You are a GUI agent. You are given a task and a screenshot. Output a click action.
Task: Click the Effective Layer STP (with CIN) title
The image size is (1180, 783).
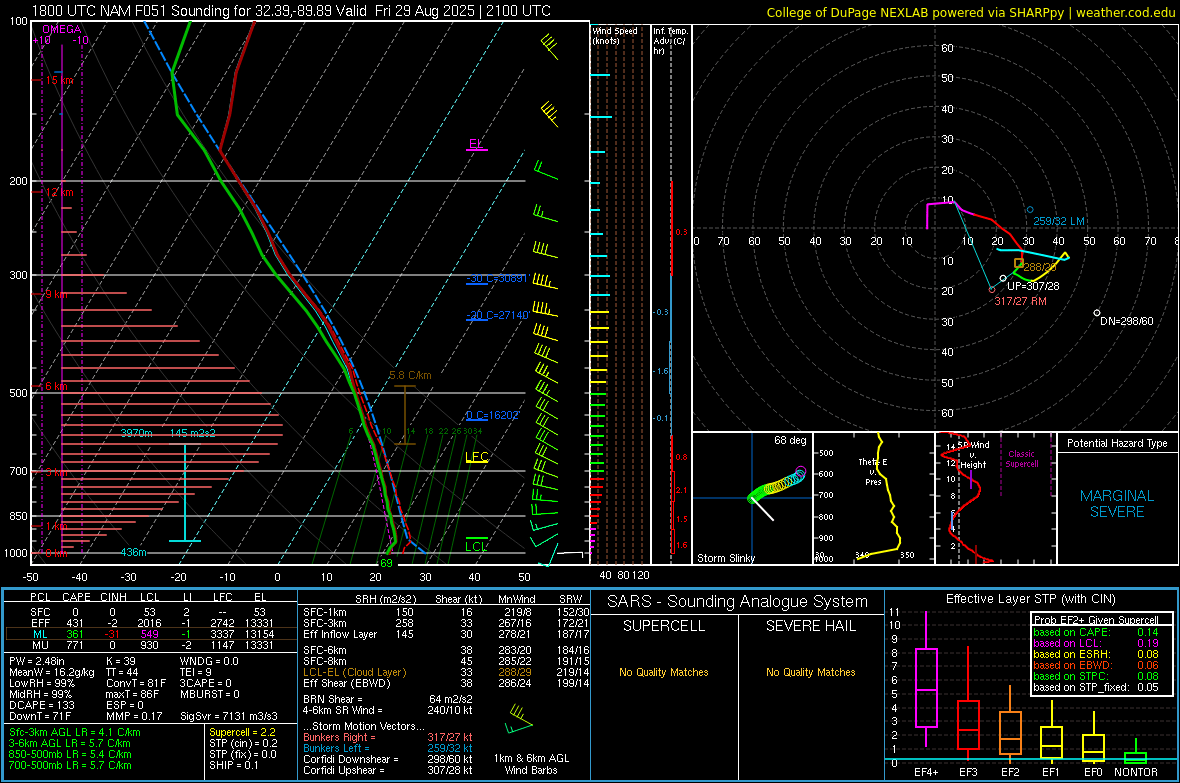[x=1030, y=599]
